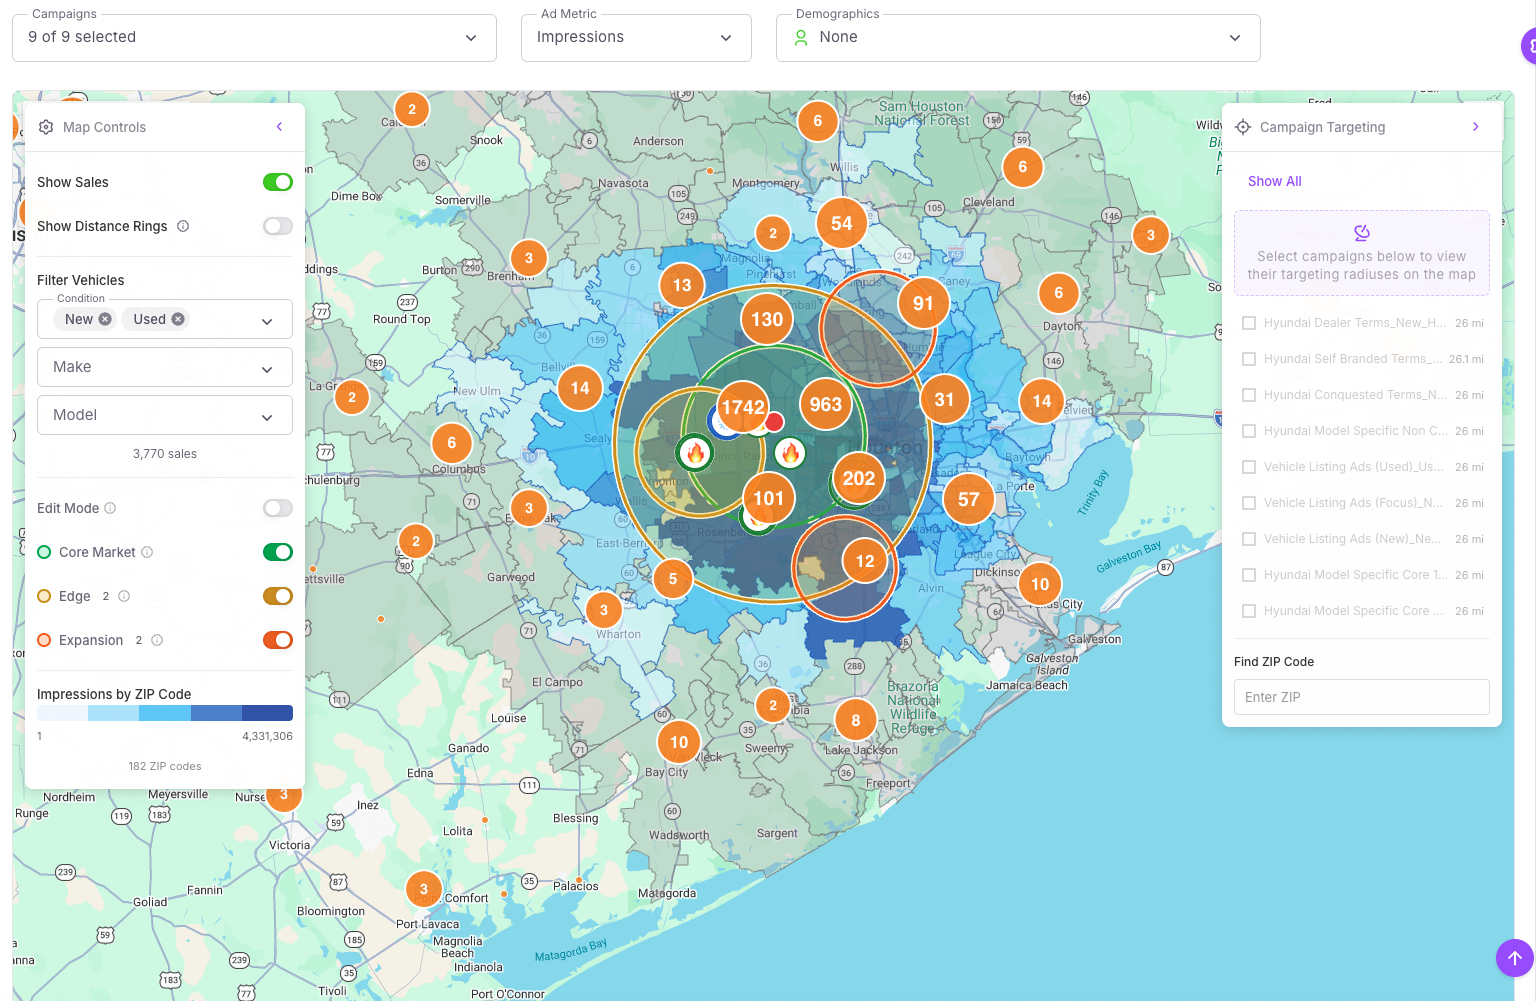The width and height of the screenshot is (1536, 1001).
Task: Click the Map Controls gear icon
Action: tap(46, 127)
